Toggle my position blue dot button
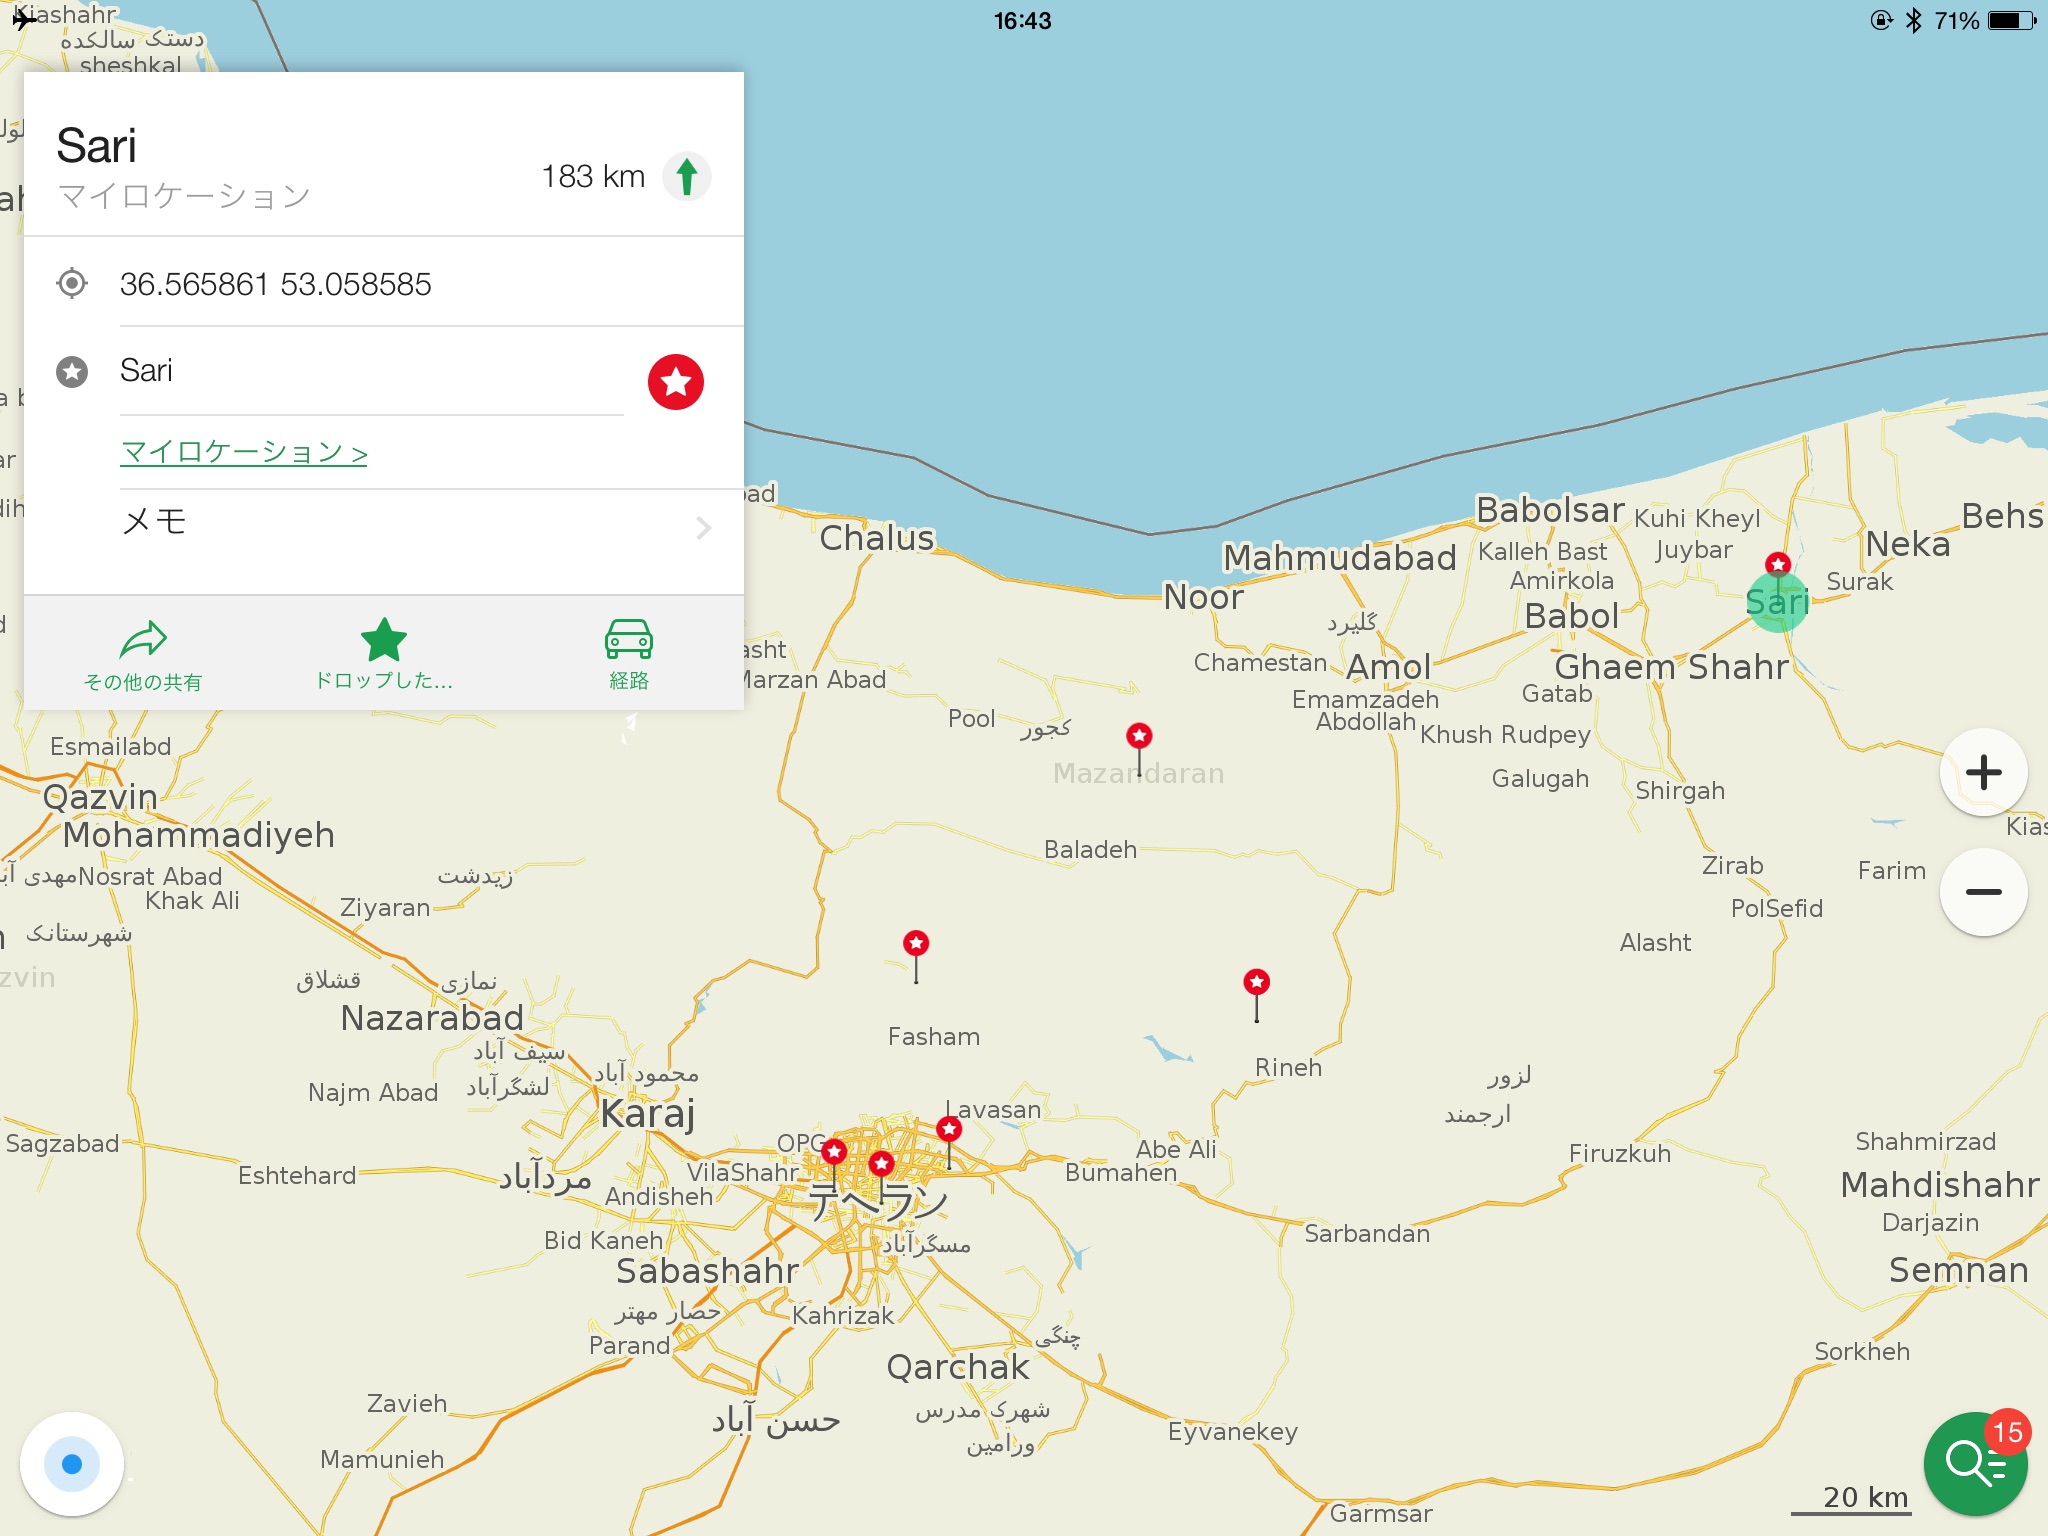Viewport: 2048px width, 1536px height. (x=72, y=1464)
